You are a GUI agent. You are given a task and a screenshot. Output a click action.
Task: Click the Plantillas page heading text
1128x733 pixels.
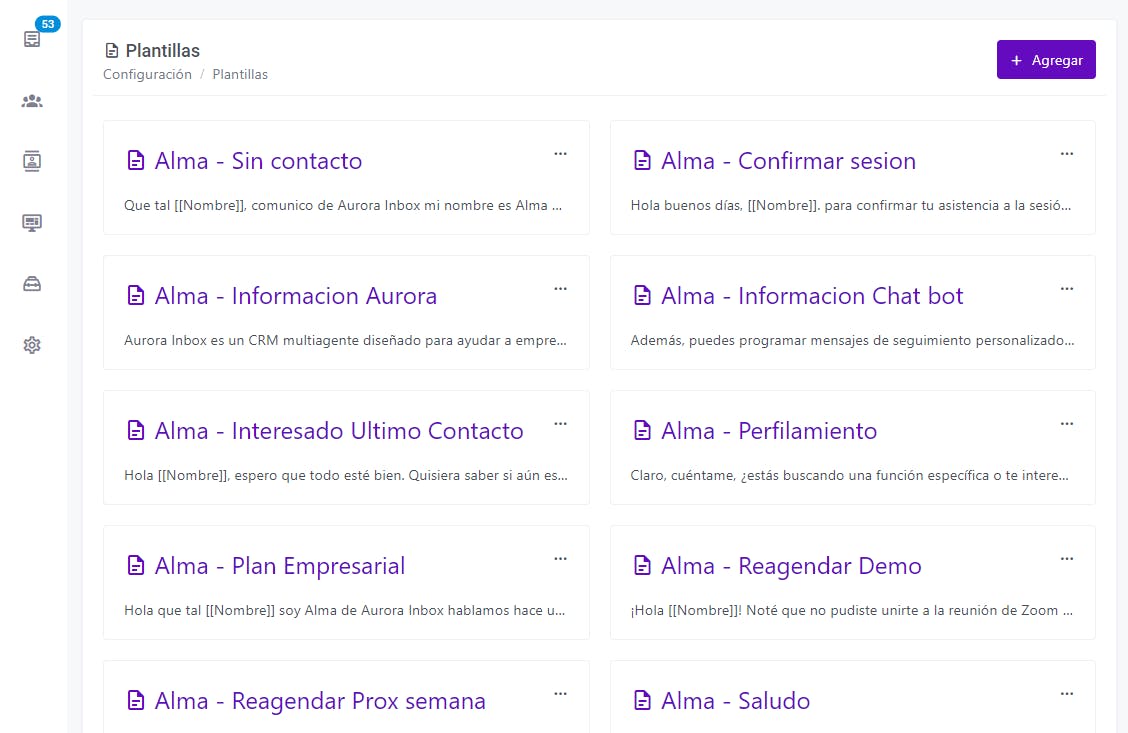(163, 50)
